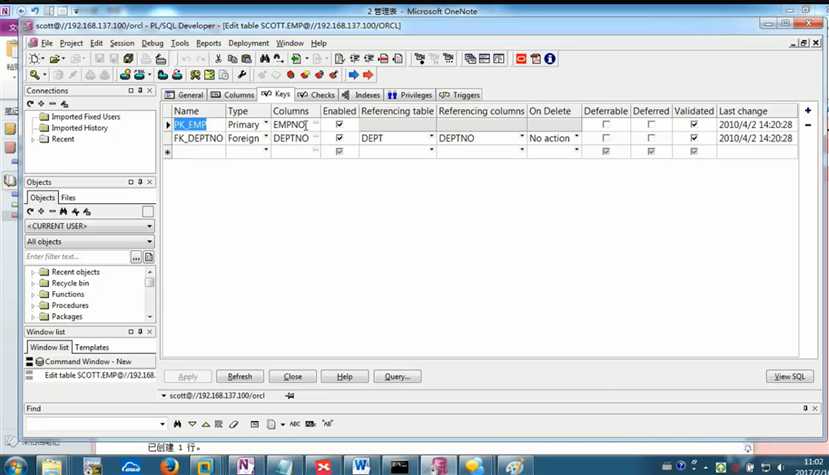Switch to the Indexes tab

tap(362, 95)
